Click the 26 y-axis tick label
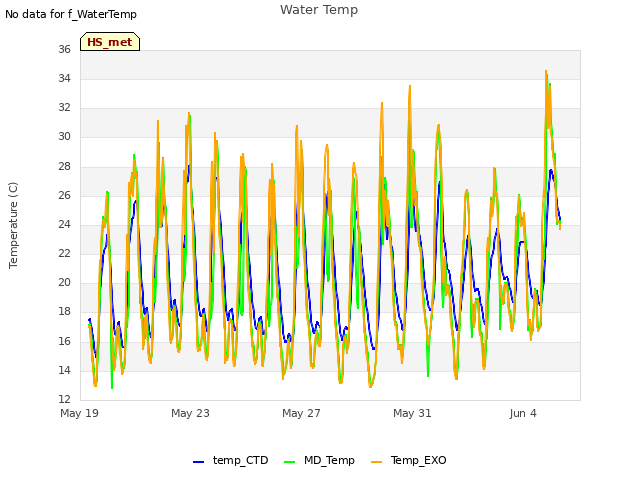 coord(64,196)
